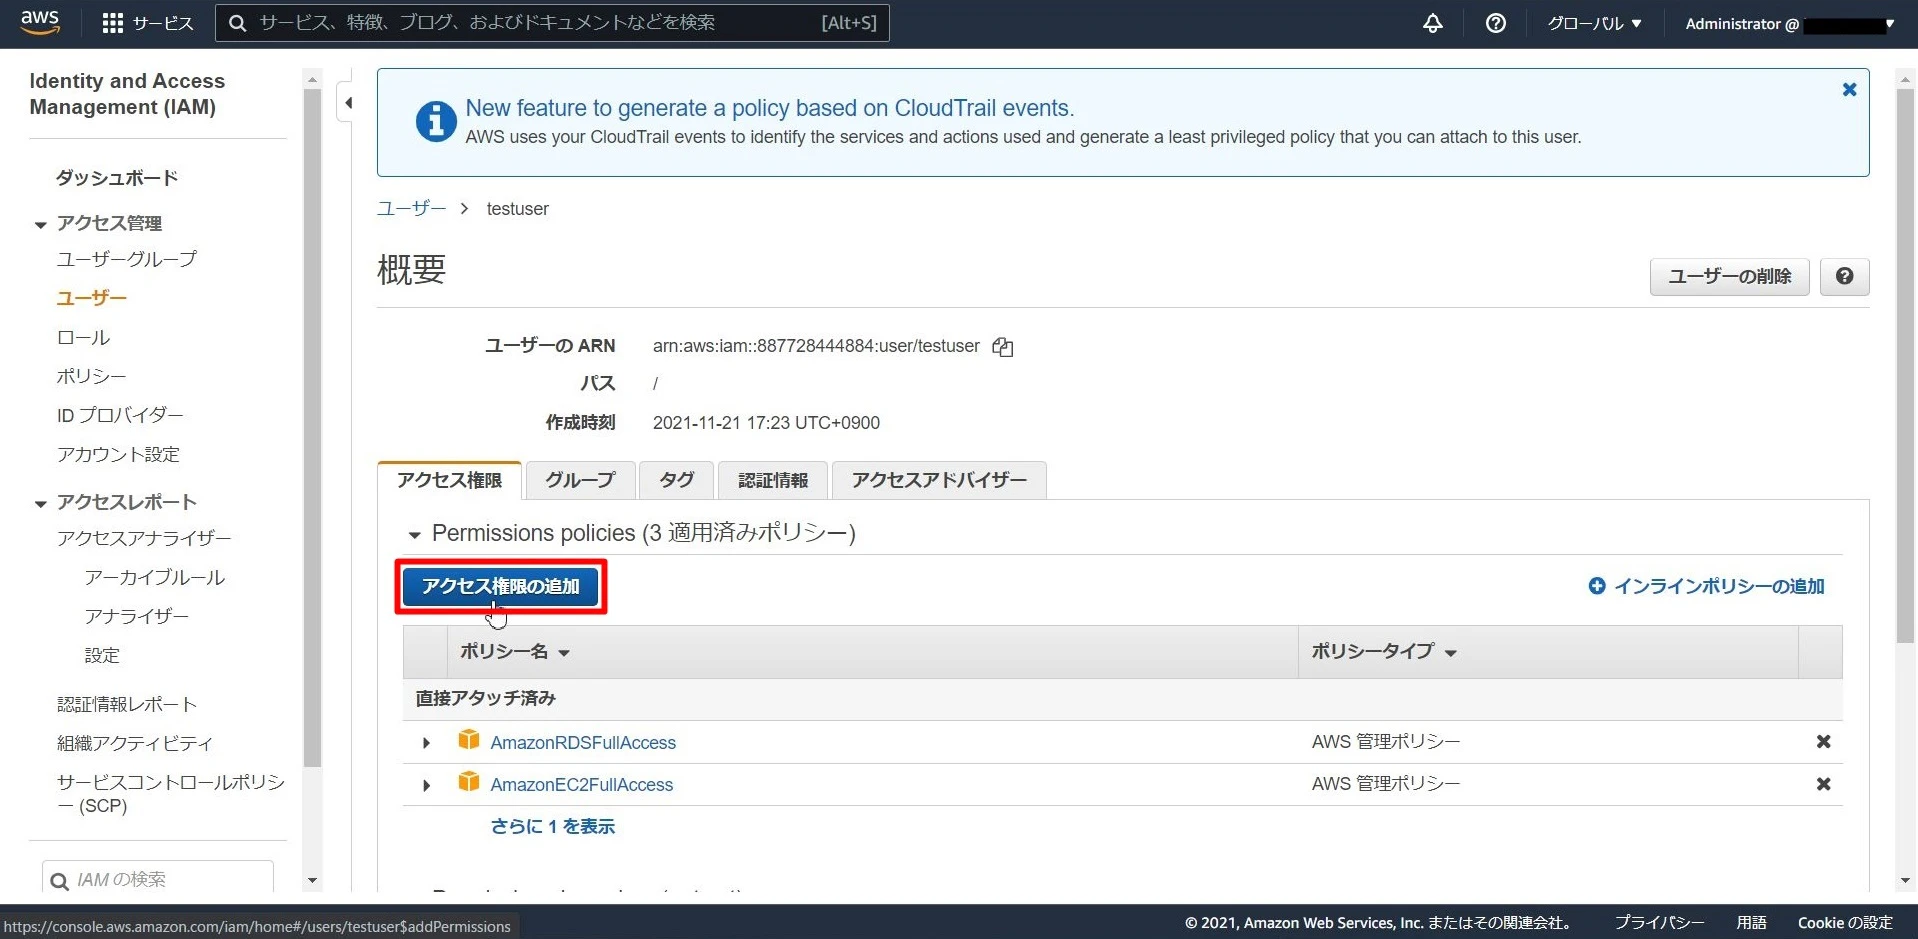Click the アクセス権限の追加 button

(x=501, y=586)
